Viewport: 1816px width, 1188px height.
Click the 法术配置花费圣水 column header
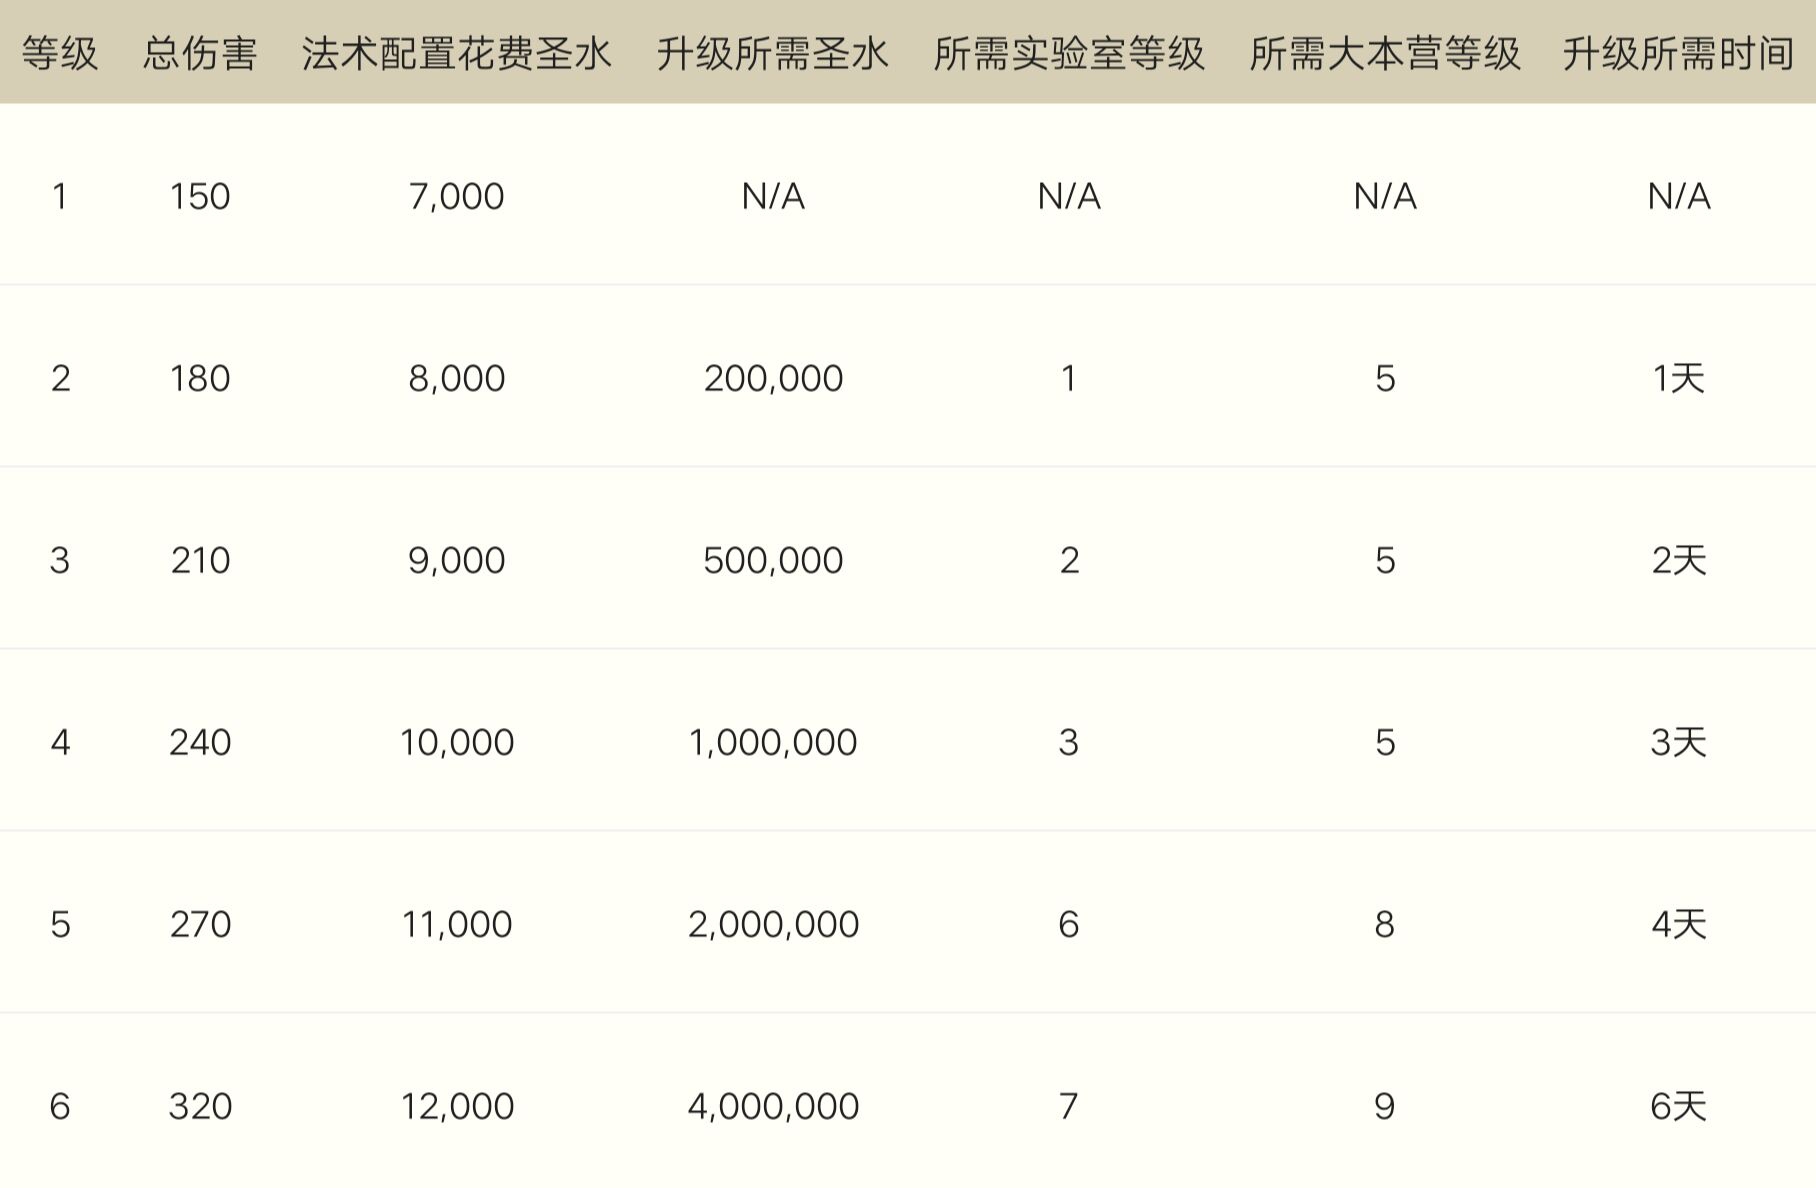(x=457, y=54)
